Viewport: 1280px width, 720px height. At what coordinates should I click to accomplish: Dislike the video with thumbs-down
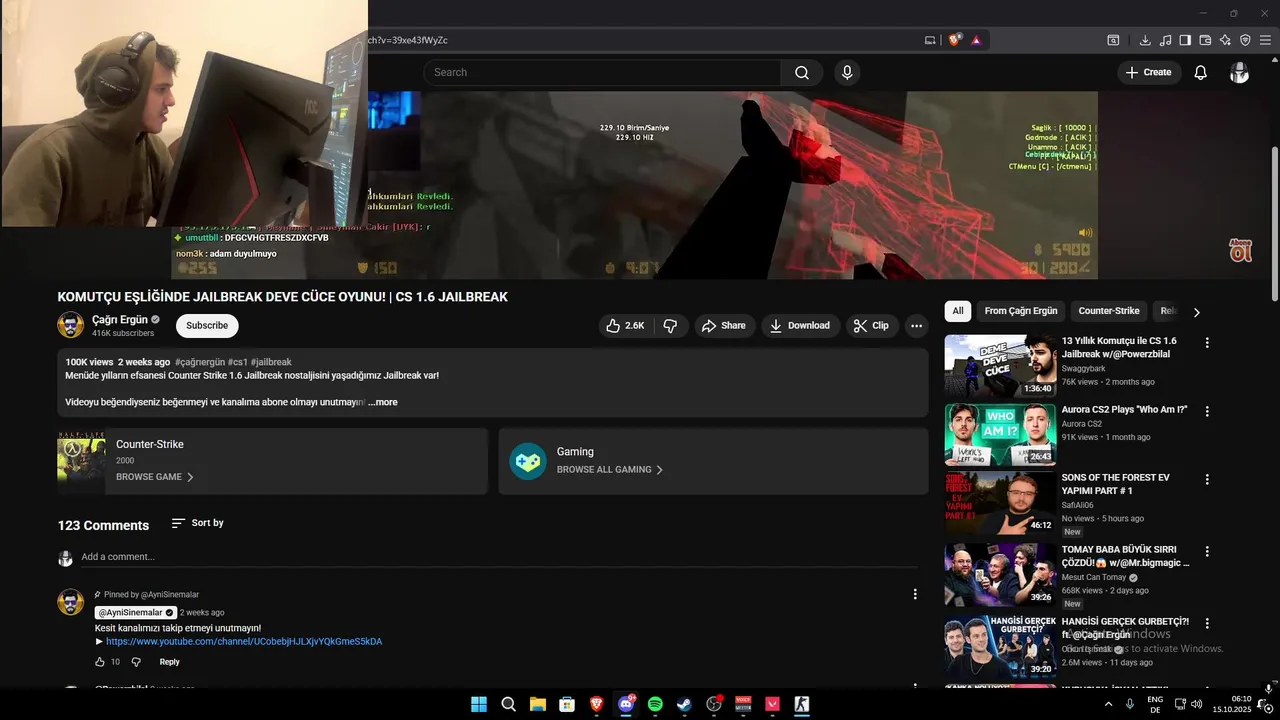coord(670,325)
